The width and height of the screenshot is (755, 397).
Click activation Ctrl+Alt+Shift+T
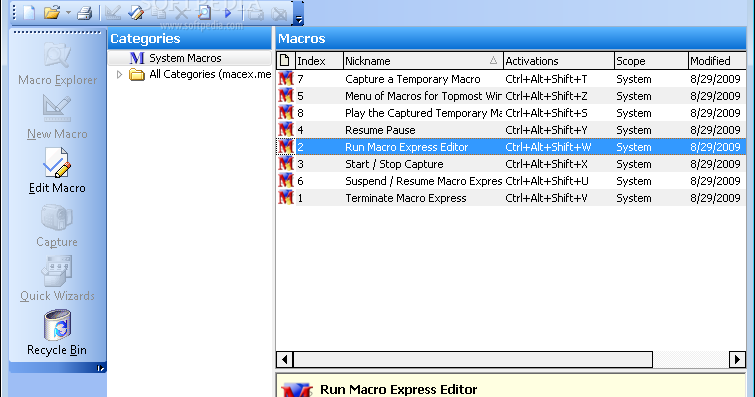coord(546,79)
